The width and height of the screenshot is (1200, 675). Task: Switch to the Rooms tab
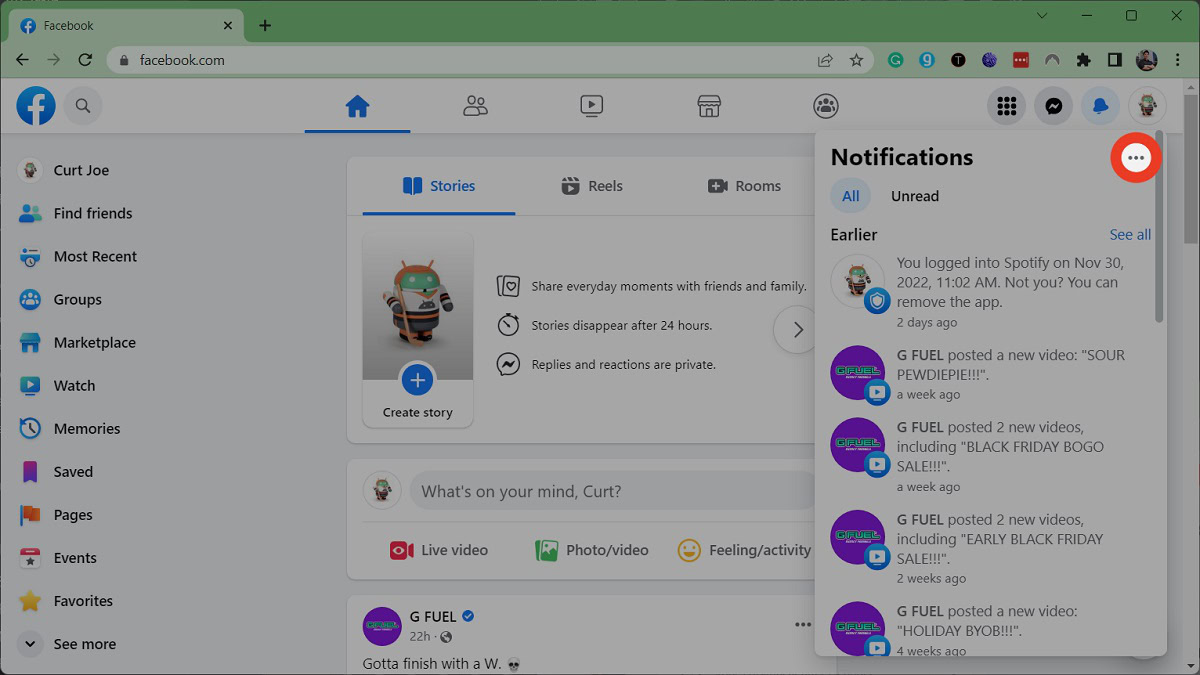click(x=744, y=186)
